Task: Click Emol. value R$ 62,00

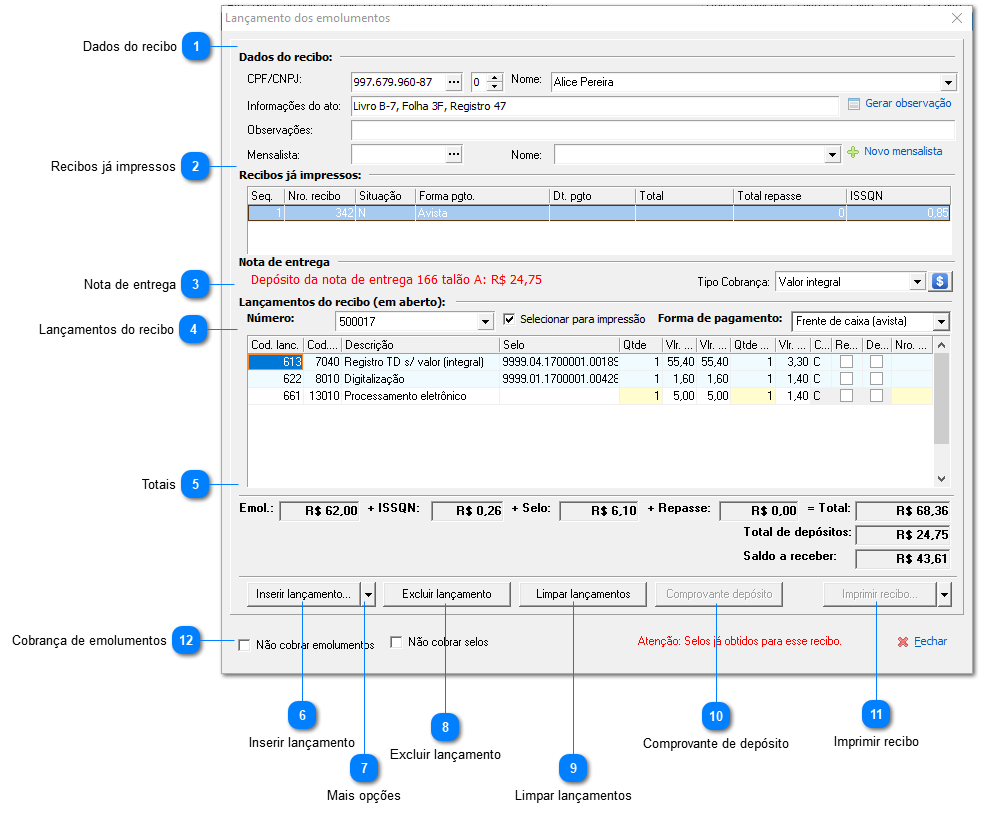Action: tap(319, 511)
